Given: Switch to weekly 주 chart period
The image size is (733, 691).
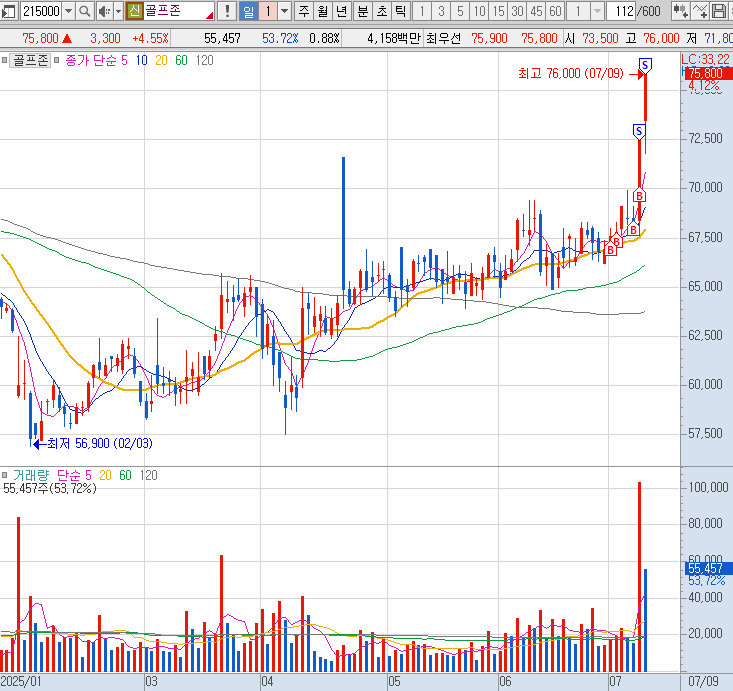Looking at the screenshot, I should (303, 11).
